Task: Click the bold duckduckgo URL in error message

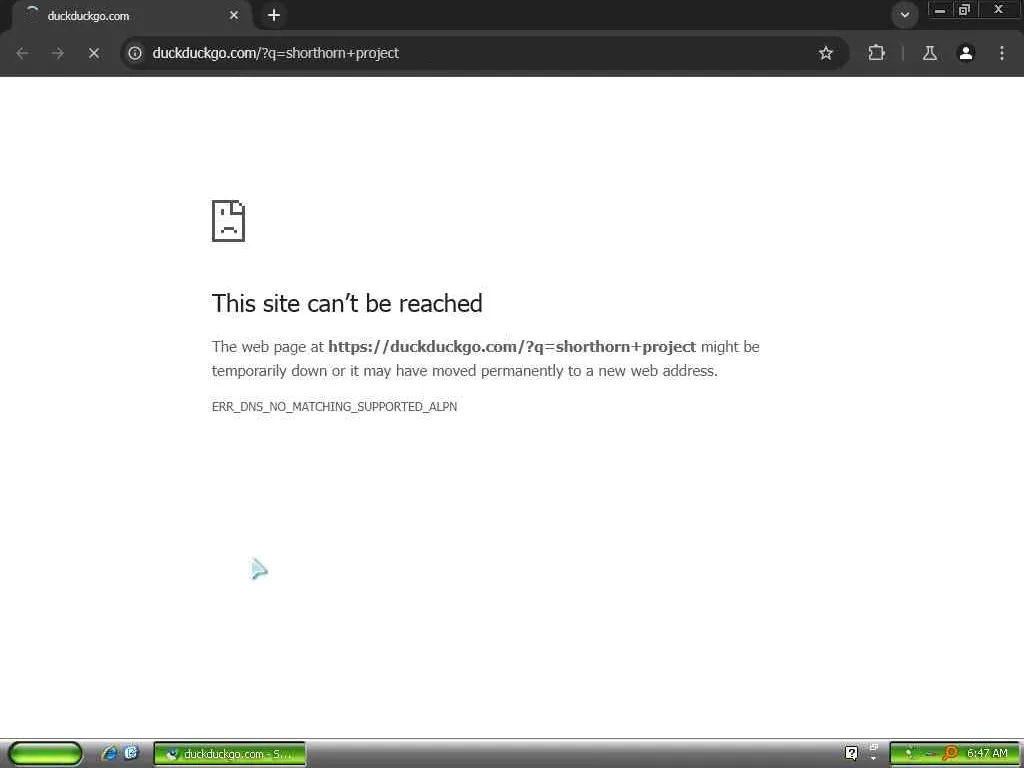Action: click(x=512, y=347)
